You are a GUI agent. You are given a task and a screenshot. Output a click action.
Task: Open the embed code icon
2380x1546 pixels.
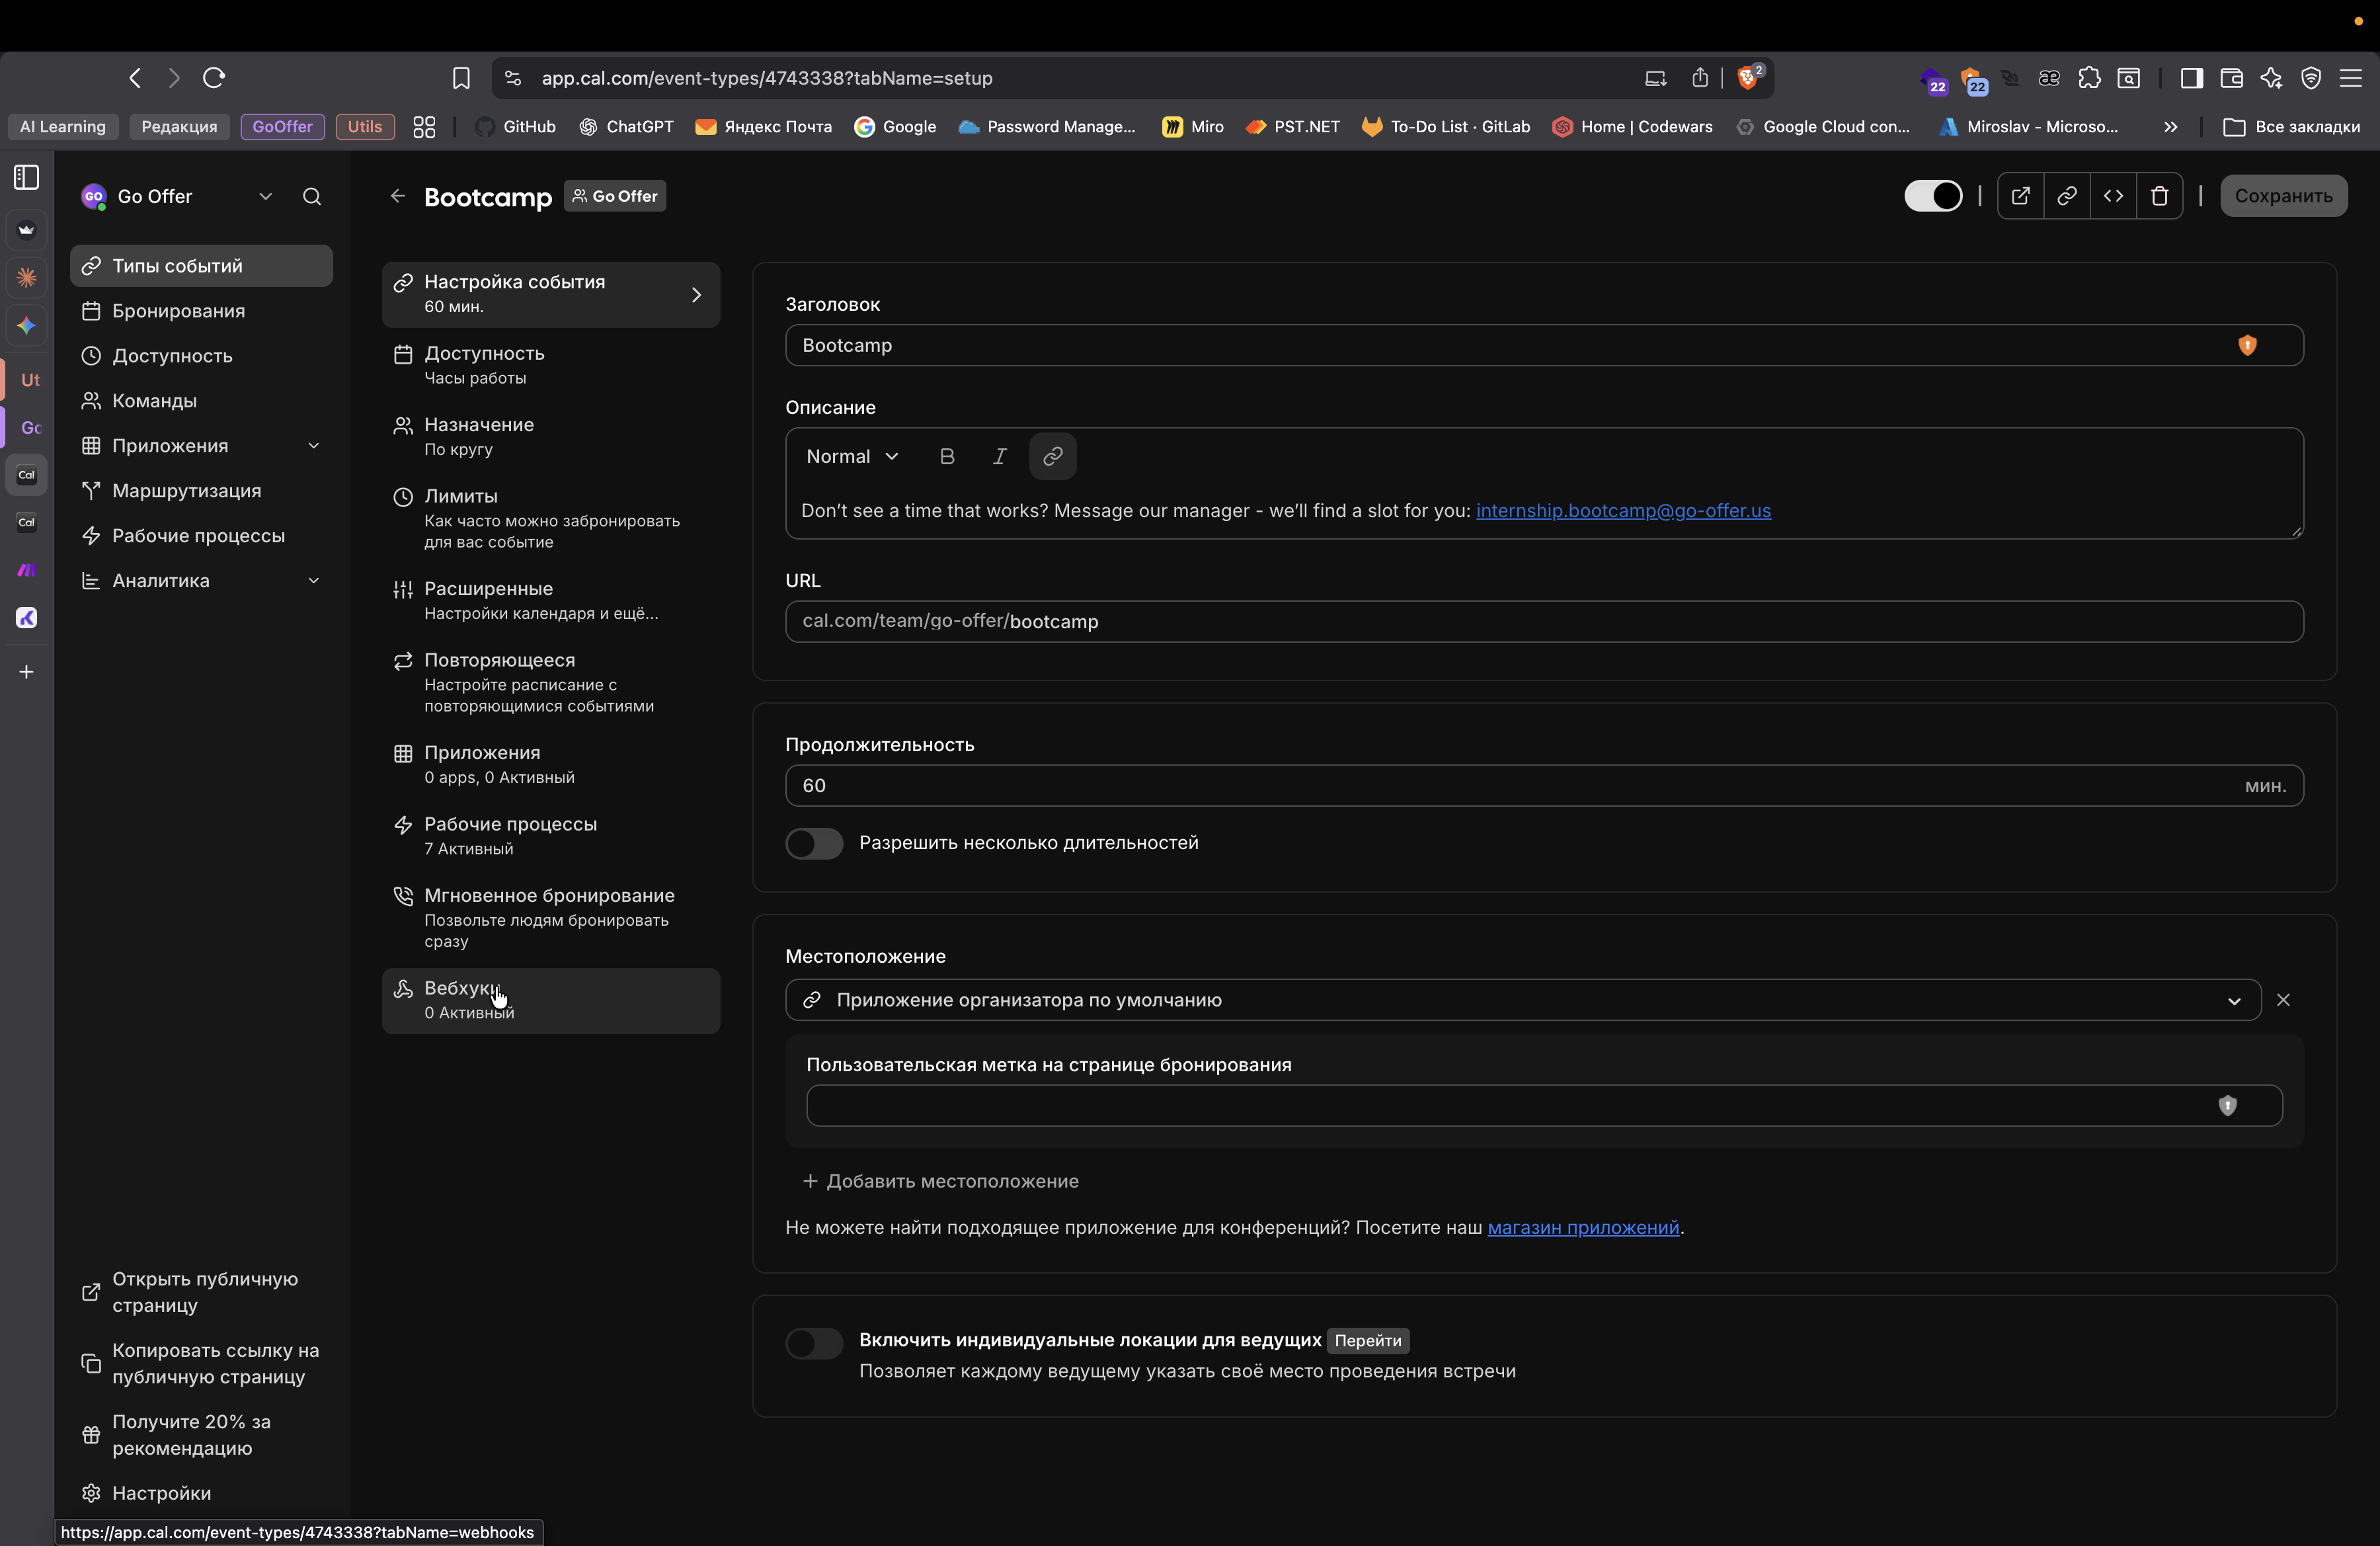tap(2112, 196)
